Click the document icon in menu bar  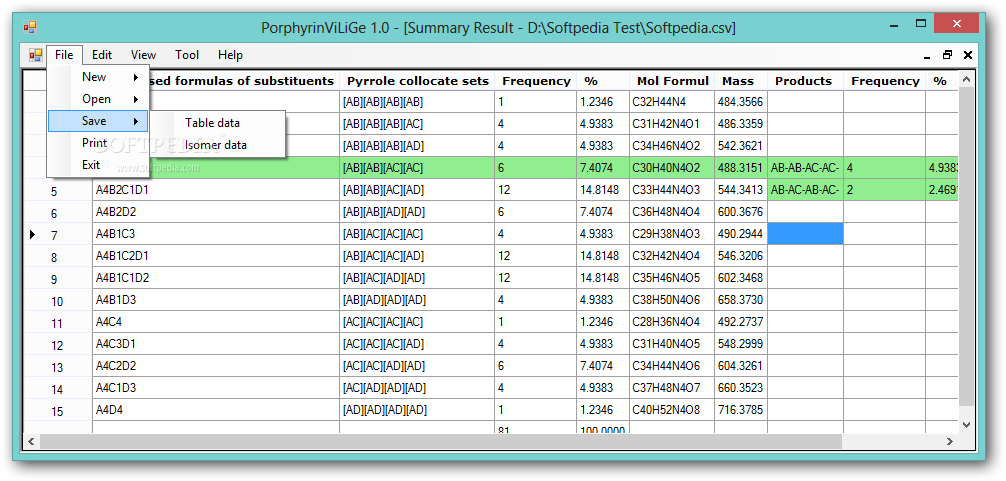click(x=35, y=55)
